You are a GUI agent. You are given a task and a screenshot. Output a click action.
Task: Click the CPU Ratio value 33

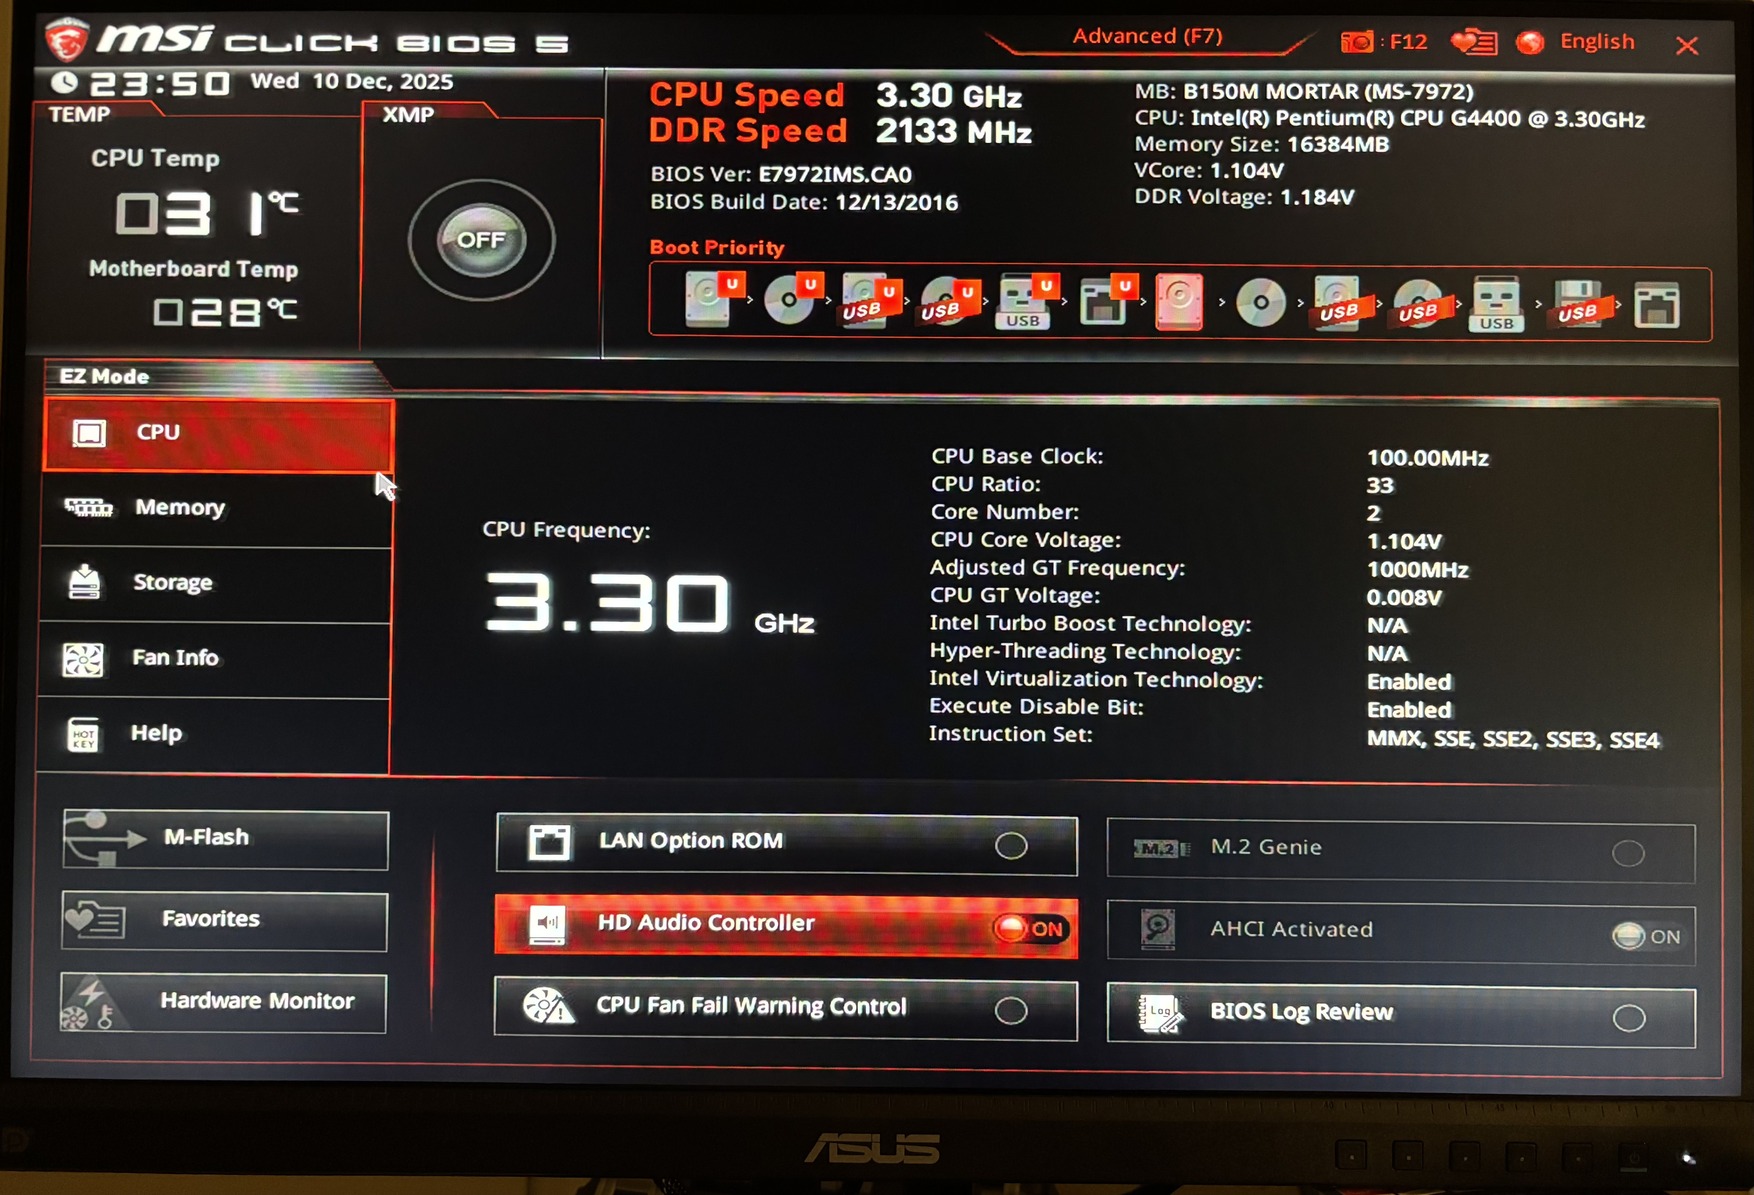tap(1380, 486)
